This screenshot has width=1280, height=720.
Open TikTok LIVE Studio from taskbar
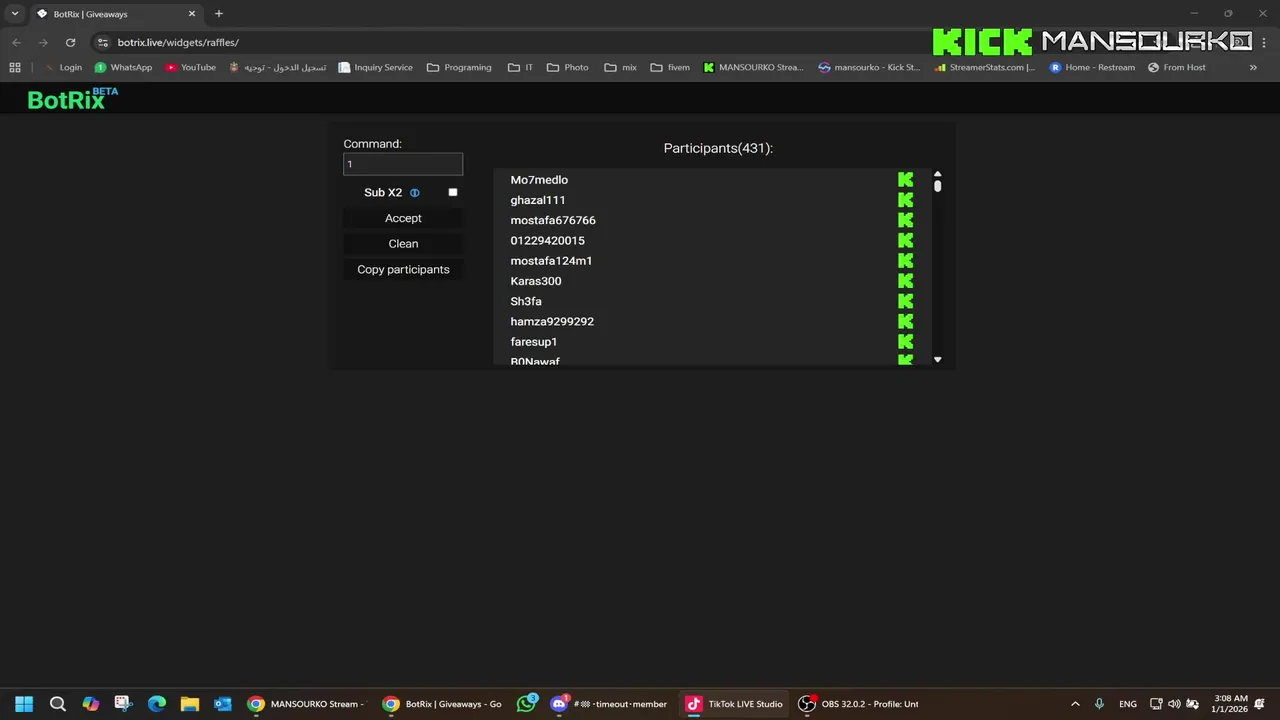click(x=733, y=704)
